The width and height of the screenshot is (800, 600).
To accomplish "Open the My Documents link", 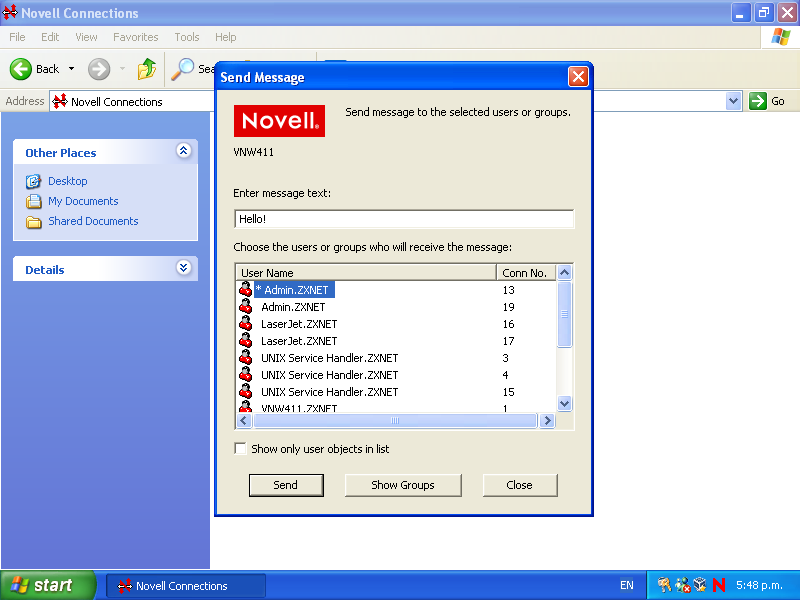I will pyautogui.click(x=83, y=201).
